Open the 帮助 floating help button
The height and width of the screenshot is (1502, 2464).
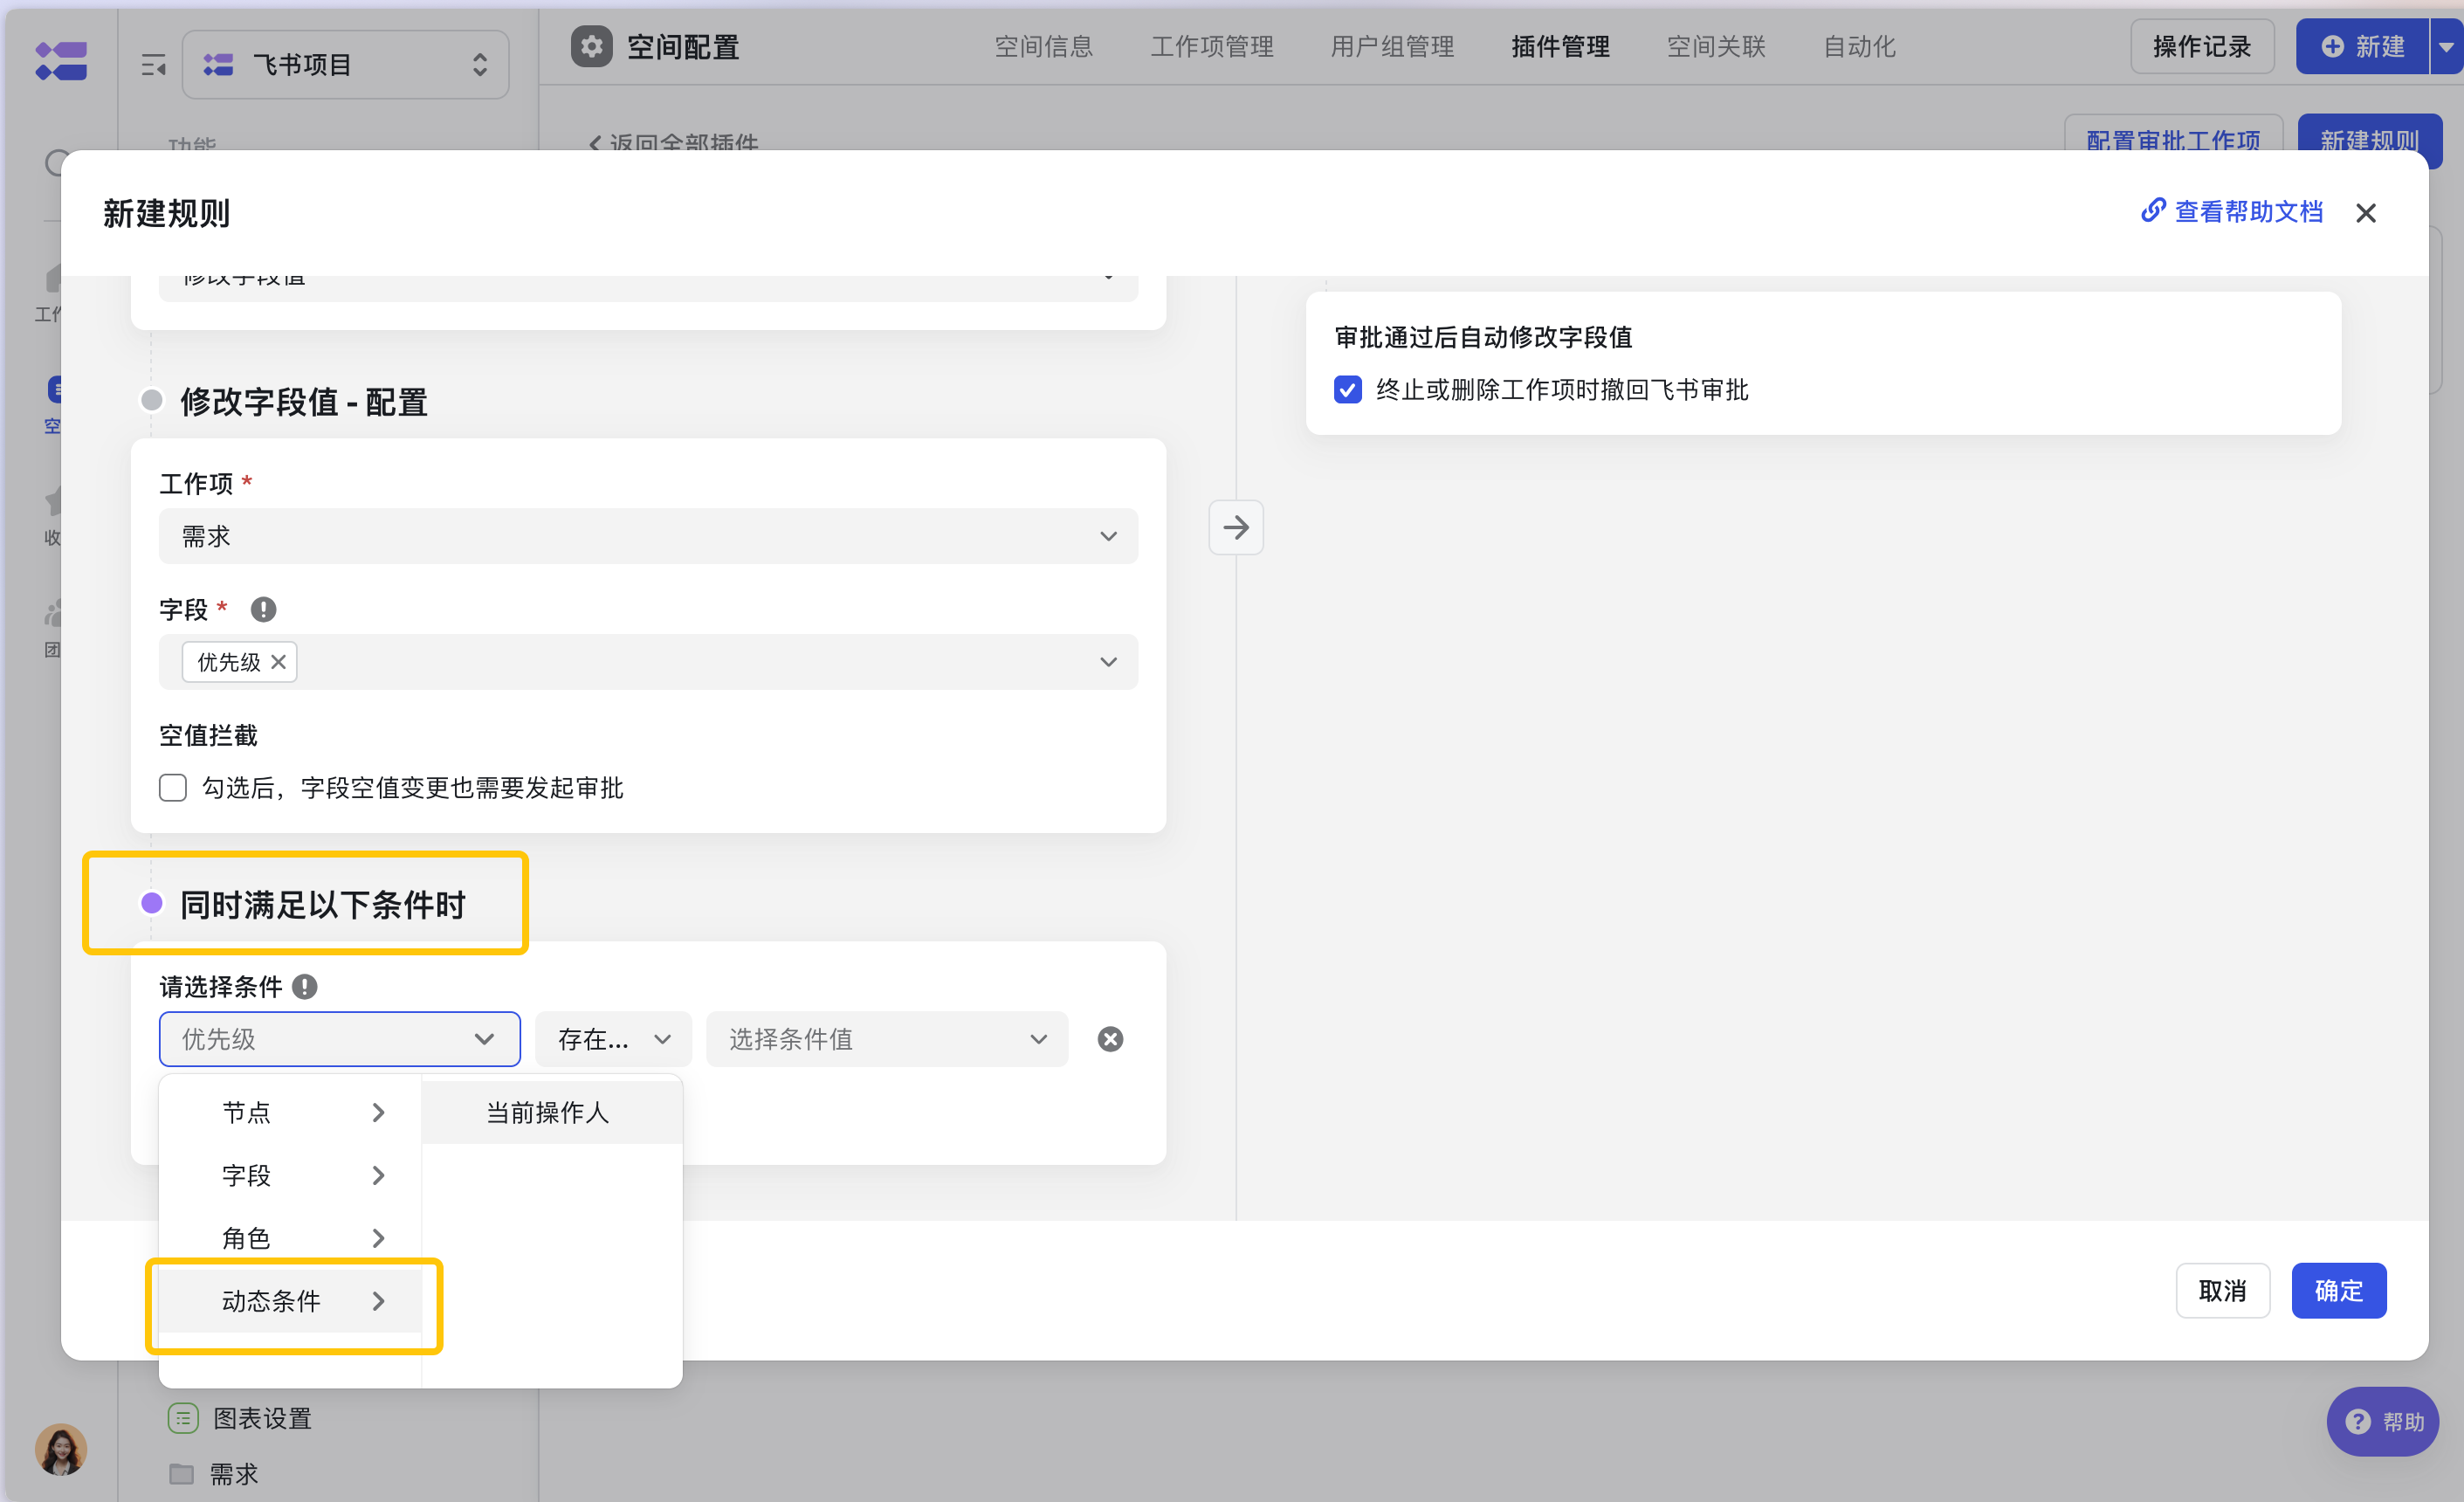(2383, 1421)
